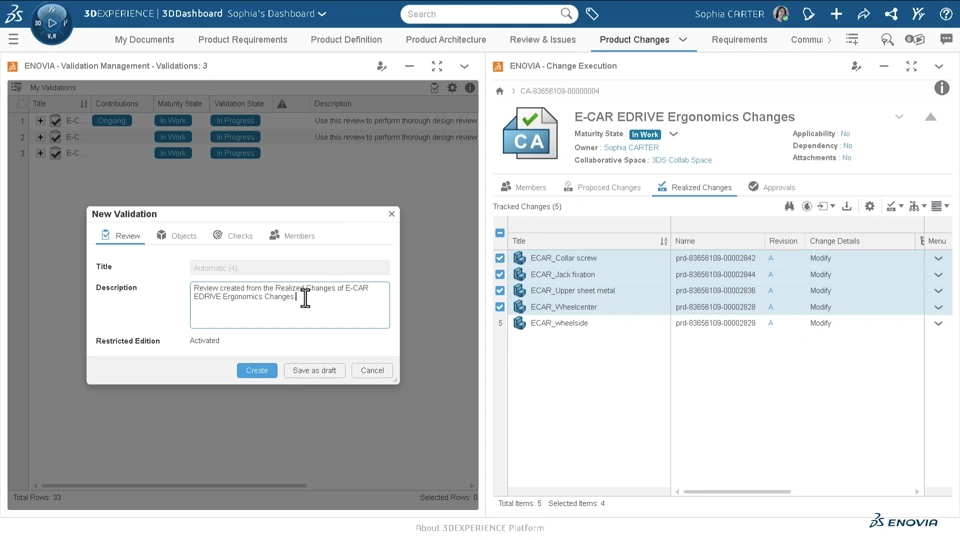Open the hamburger menu under the 3DS logo
The height and width of the screenshot is (540, 960).
(x=13, y=39)
